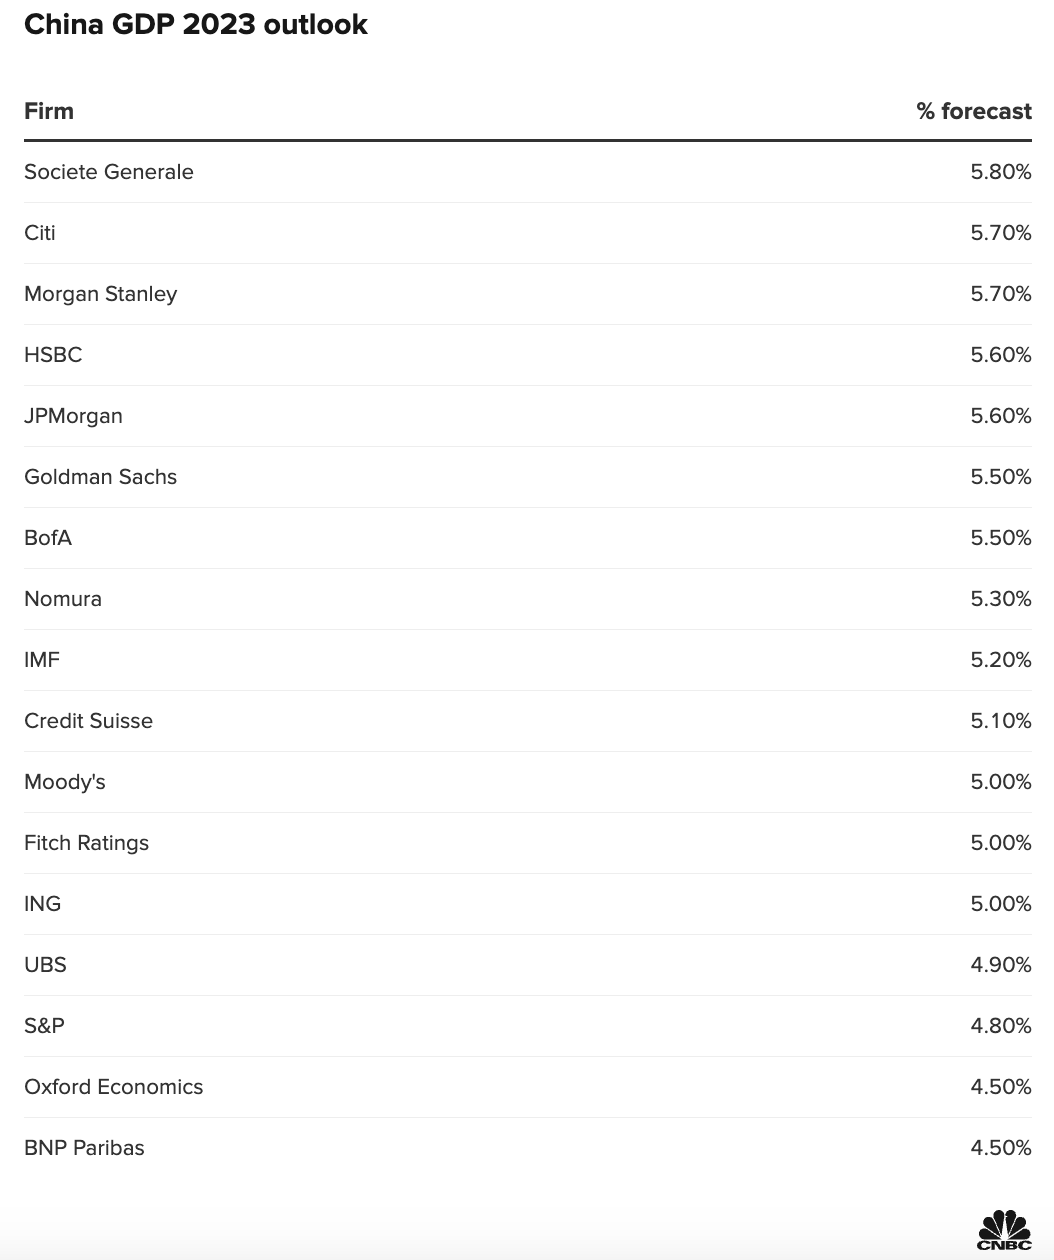Image resolution: width=1054 pixels, height=1260 pixels.
Task: Select Morgan Stanley in the firm list
Action: click(101, 294)
